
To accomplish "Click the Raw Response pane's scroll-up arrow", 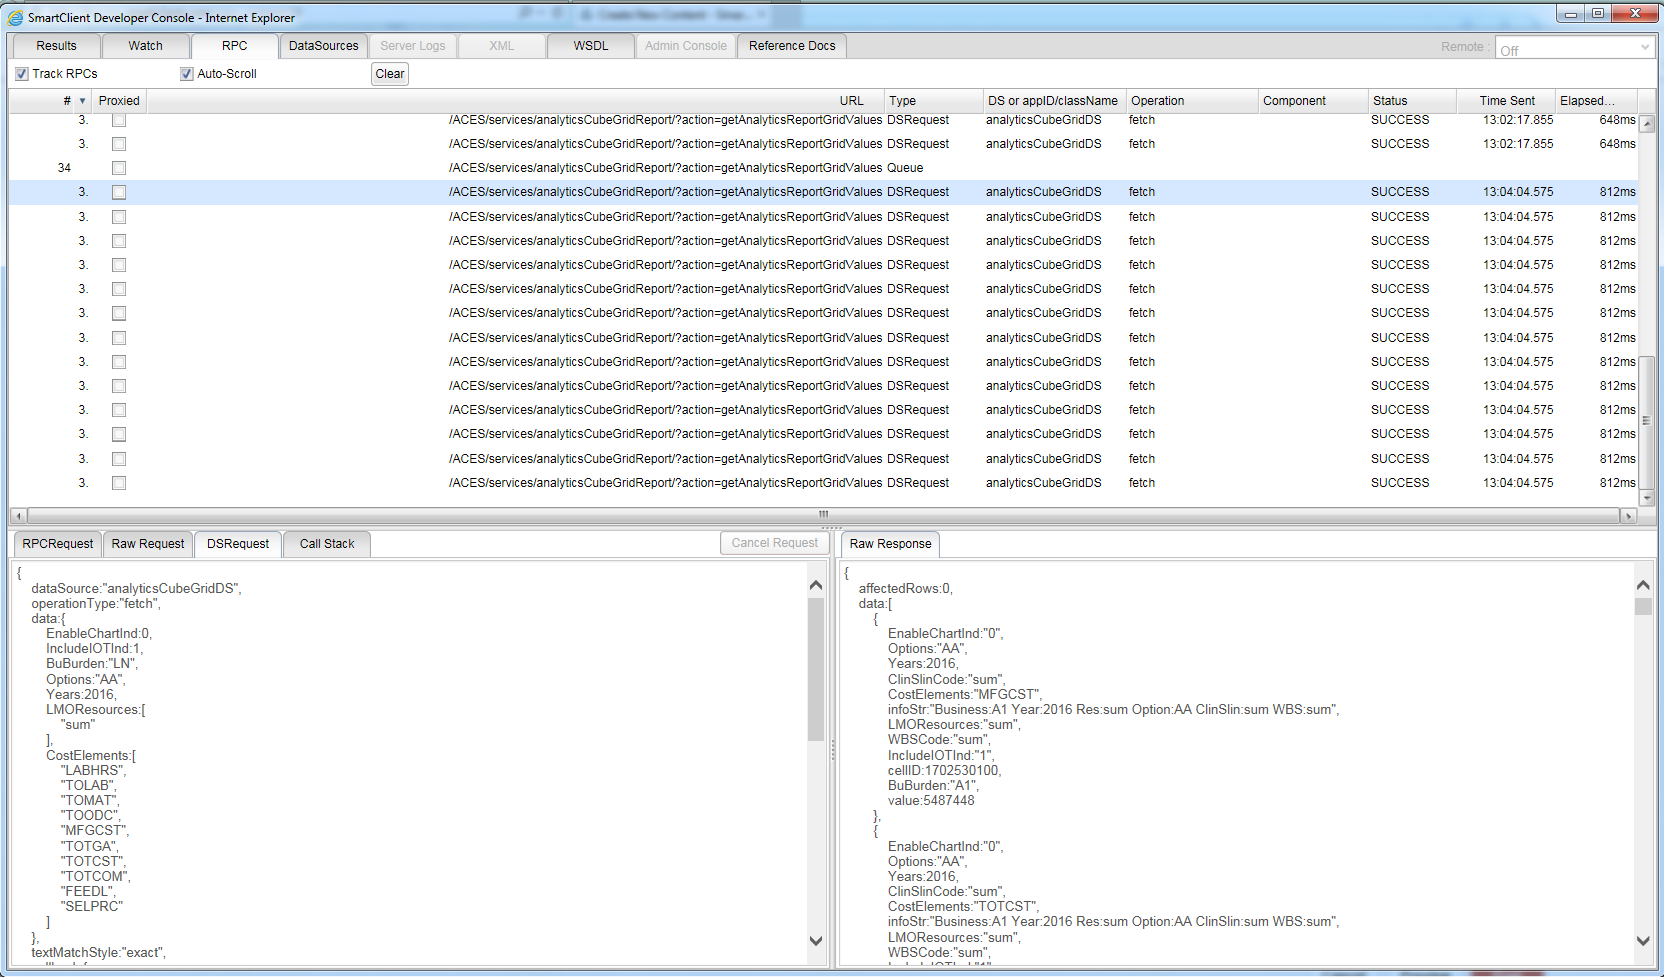I will pyautogui.click(x=1643, y=585).
